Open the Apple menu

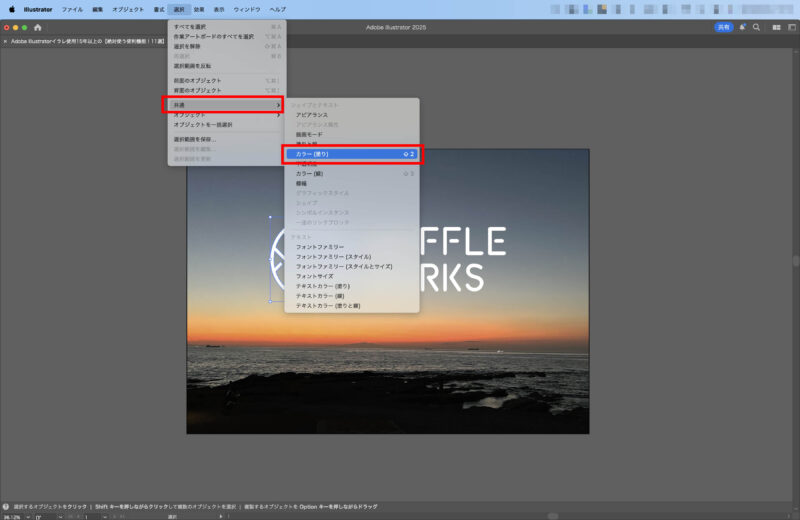click(x=12, y=8)
